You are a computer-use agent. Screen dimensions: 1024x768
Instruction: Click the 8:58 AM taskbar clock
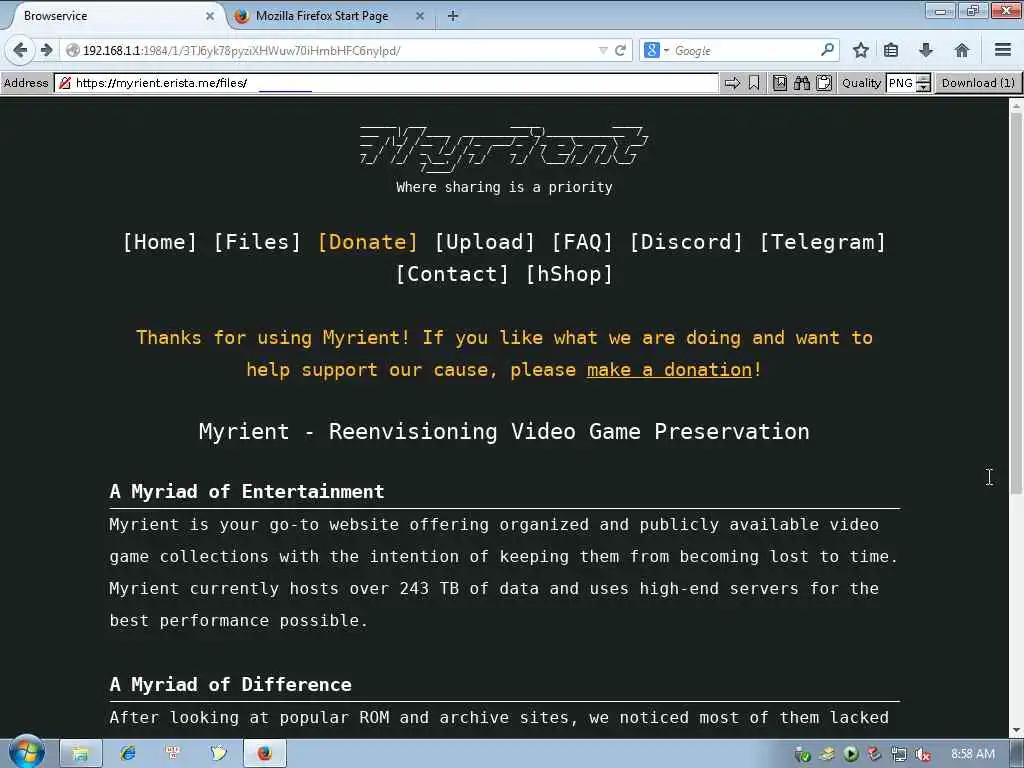973,754
